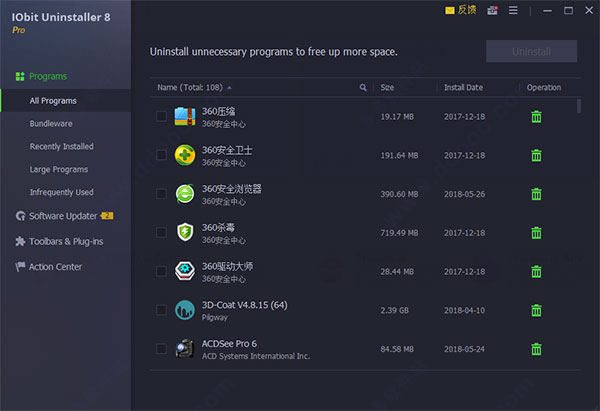This screenshot has width=600, height=411.
Task: Click the Action Center flag icon
Action: tap(20, 266)
